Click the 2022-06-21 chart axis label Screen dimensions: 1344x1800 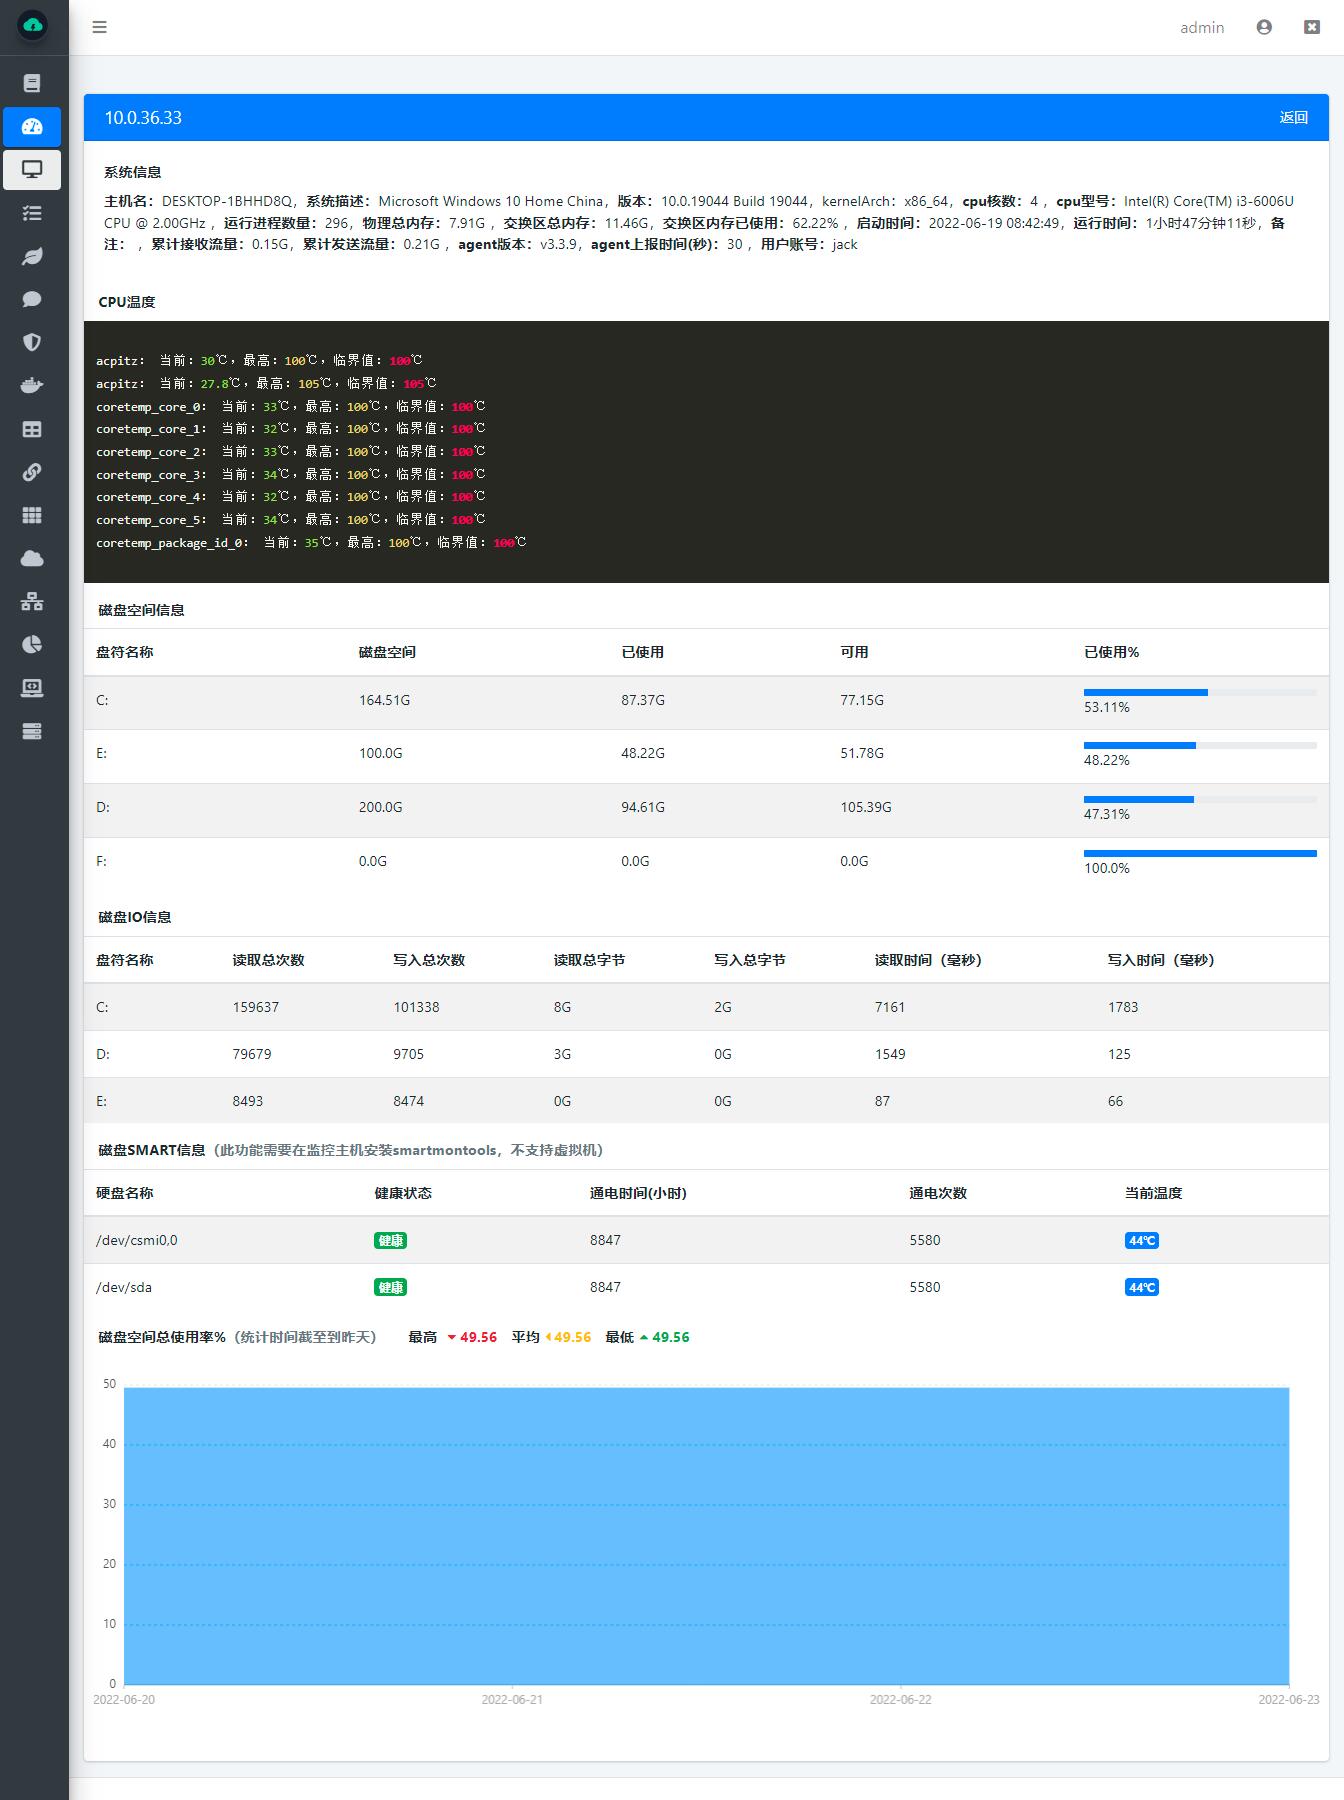tap(512, 1699)
